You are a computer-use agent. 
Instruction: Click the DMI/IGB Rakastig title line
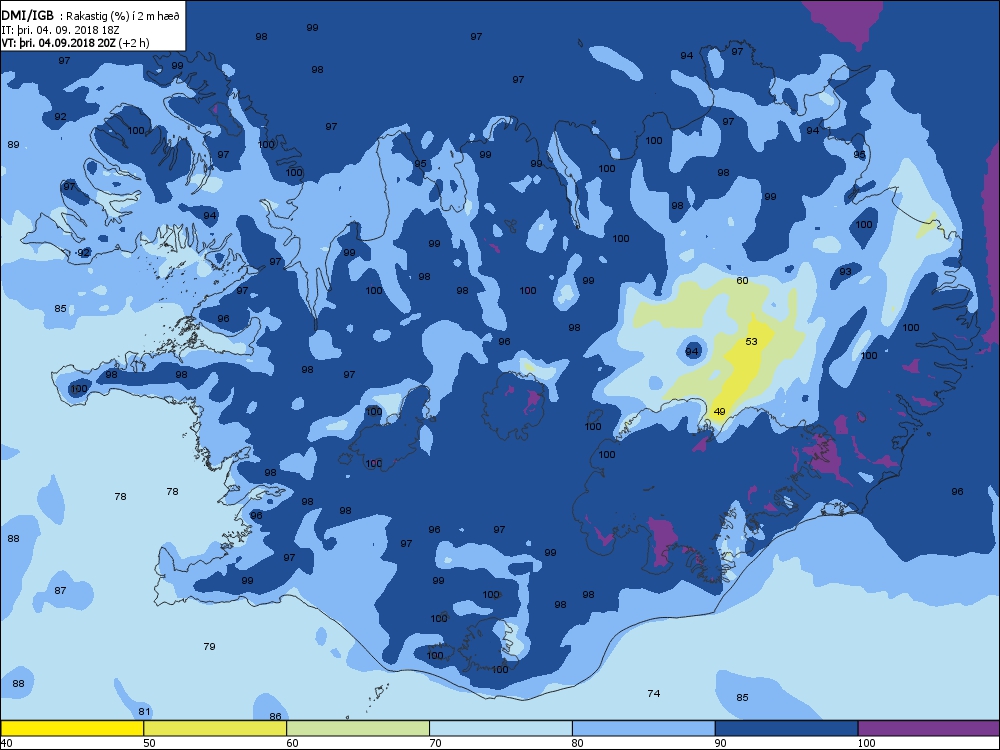click(x=91, y=17)
